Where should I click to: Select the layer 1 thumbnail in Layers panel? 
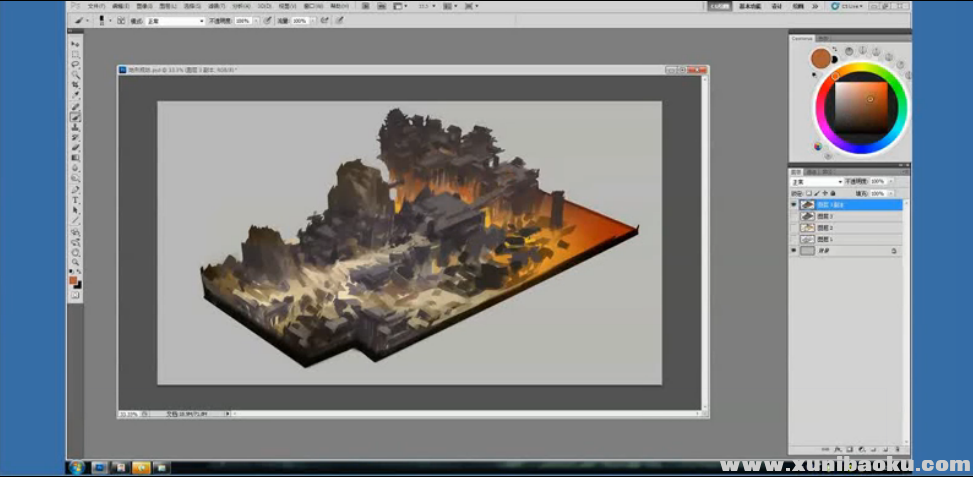(x=805, y=240)
